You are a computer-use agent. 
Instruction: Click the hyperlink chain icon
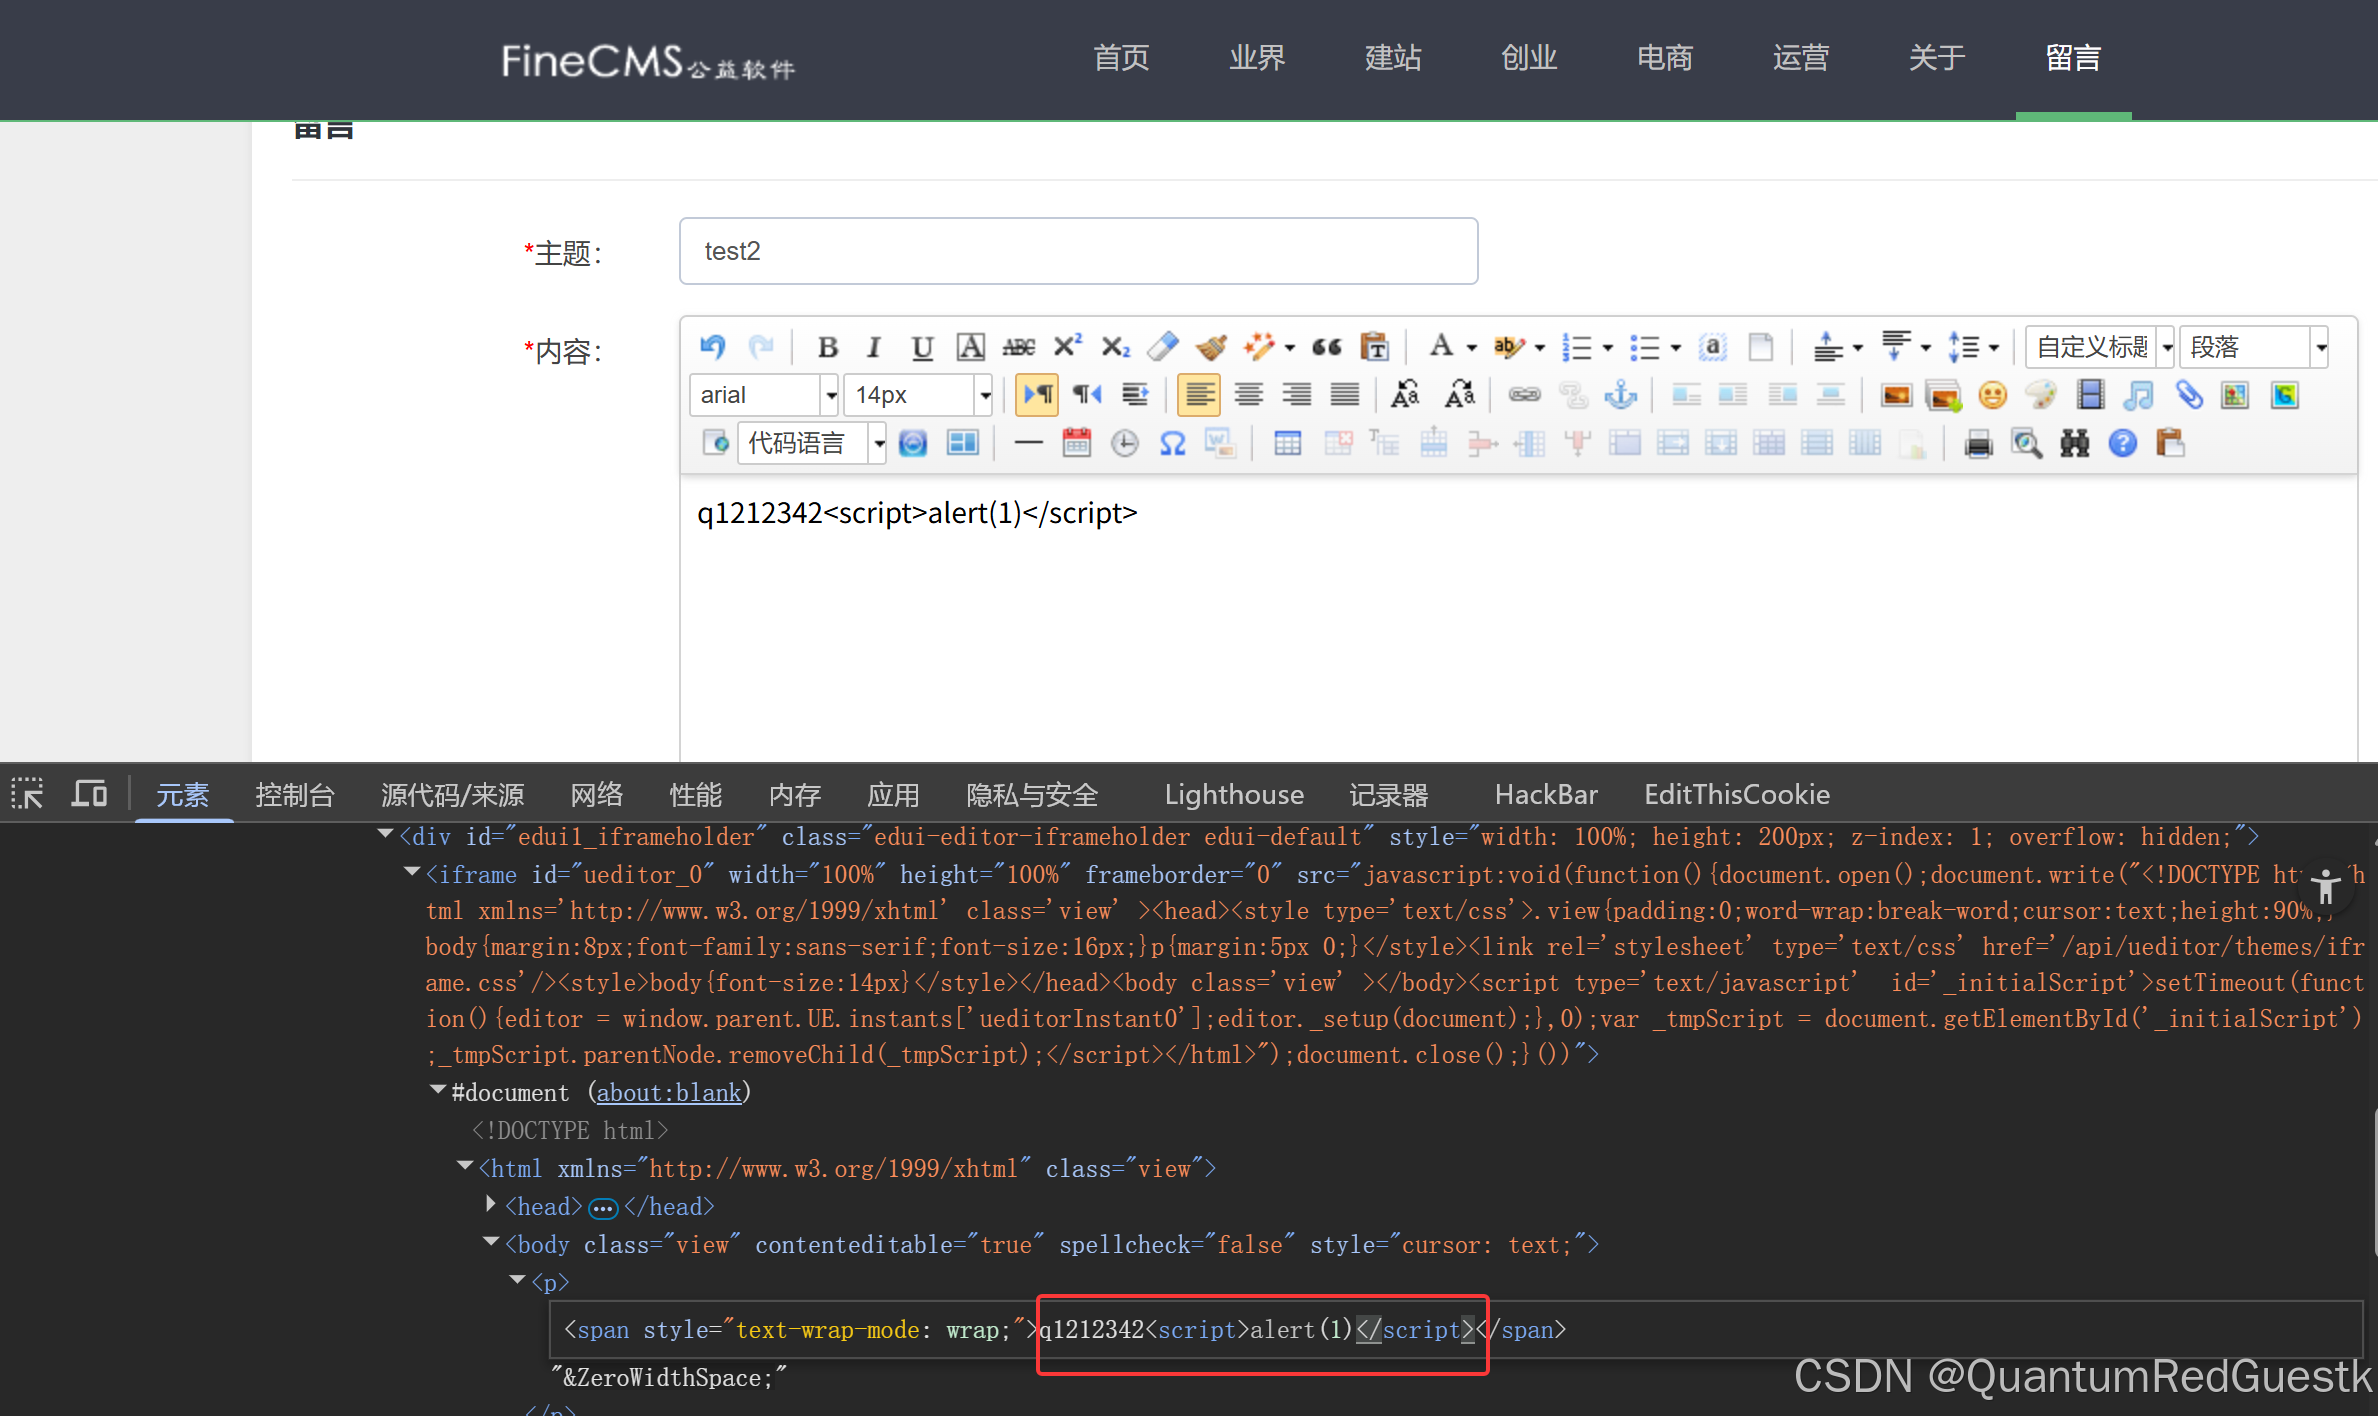point(1524,395)
